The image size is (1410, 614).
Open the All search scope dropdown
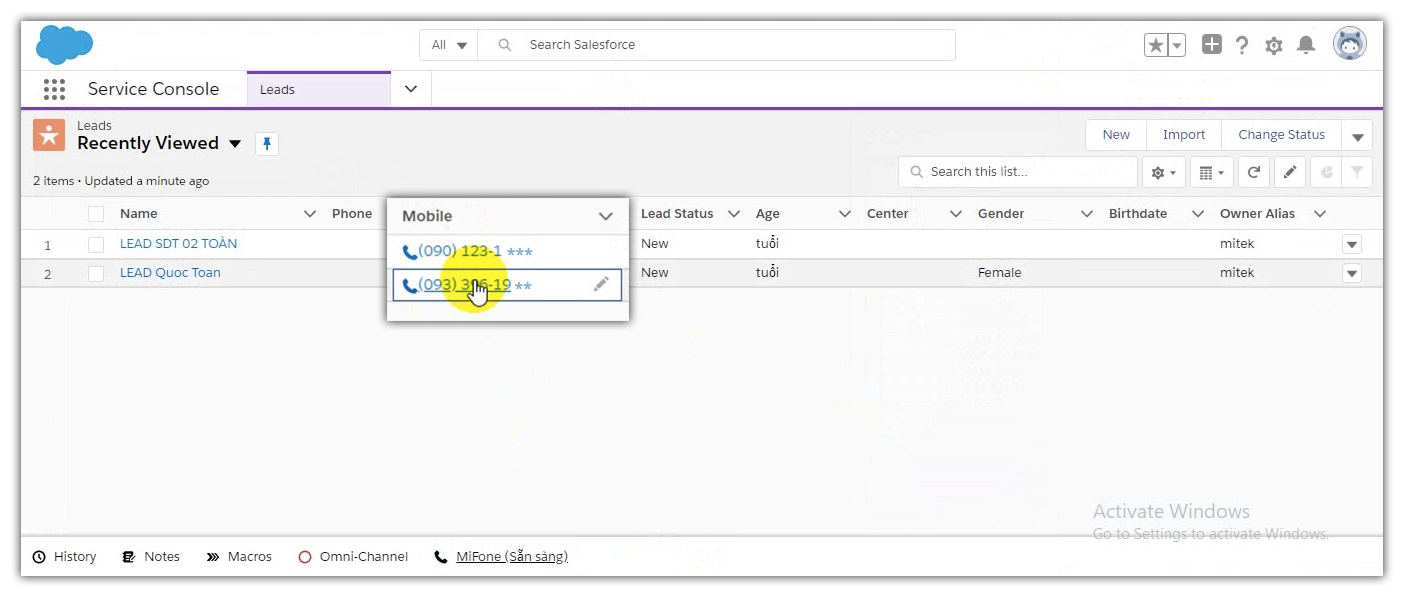(x=449, y=45)
